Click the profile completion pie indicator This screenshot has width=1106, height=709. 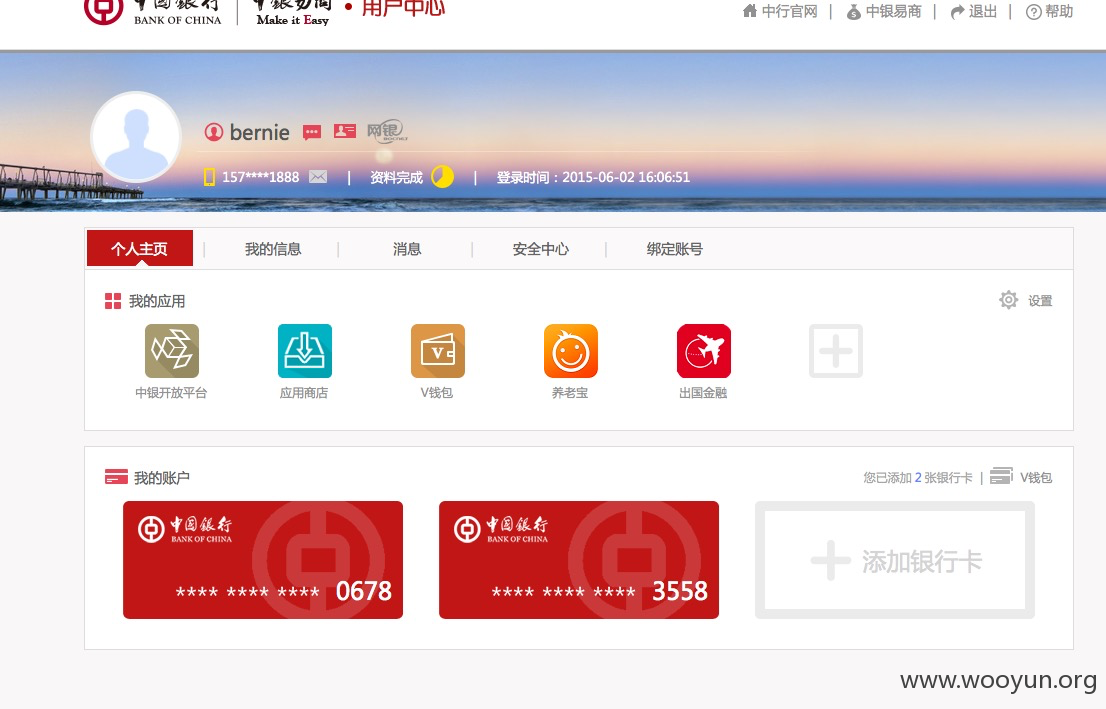point(442,176)
